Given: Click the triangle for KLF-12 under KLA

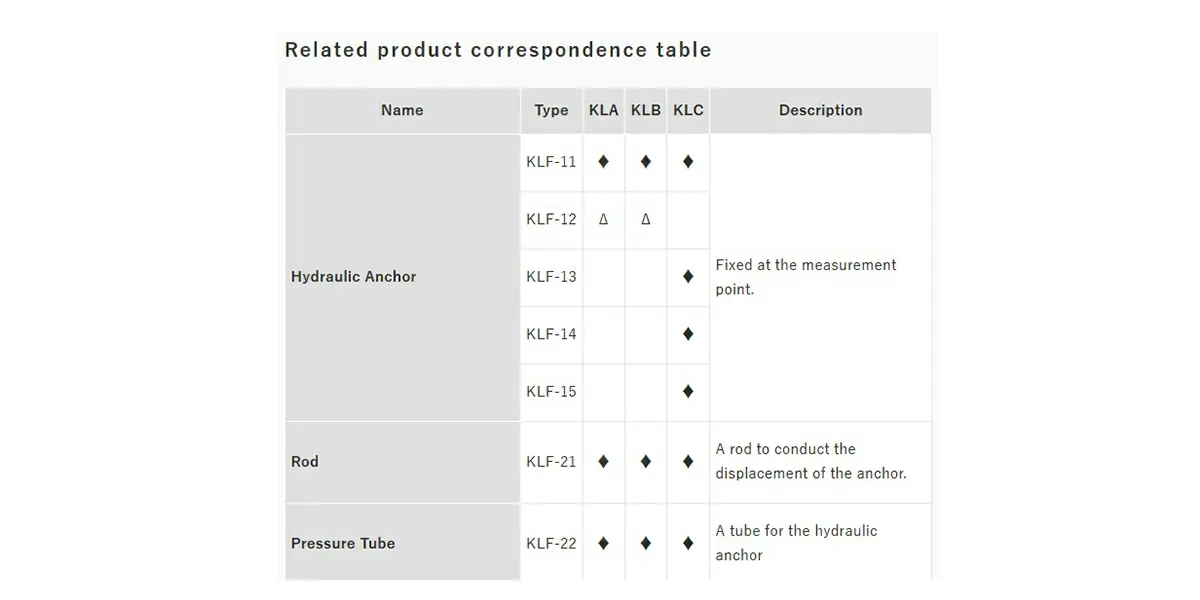Looking at the screenshot, I should coord(603,219).
